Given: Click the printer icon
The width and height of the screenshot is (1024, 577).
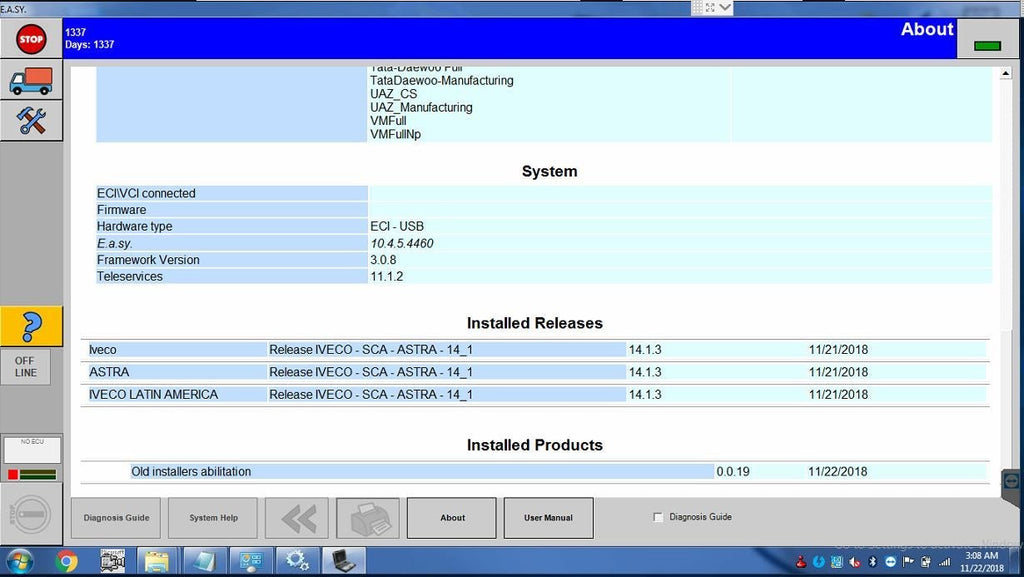Looking at the screenshot, I should pyautogui.click(x=368, y=518).
